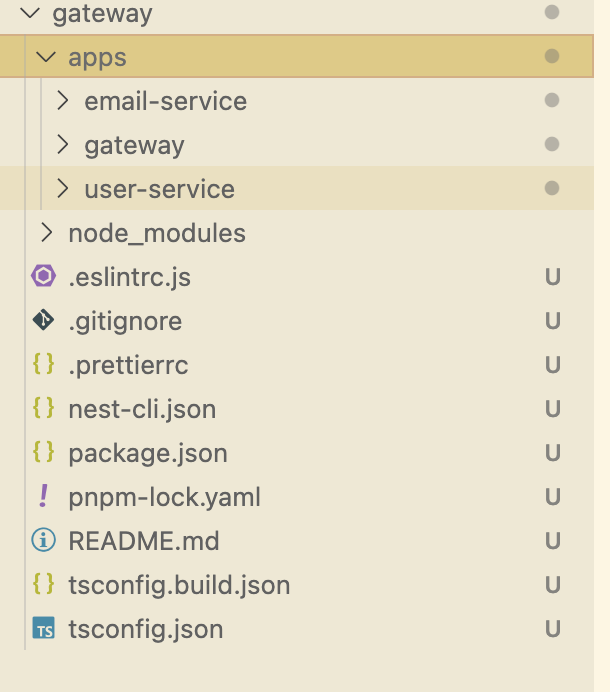Expand the gateway subfolder inside apps
Image resolution: width=610 pixels, height=692 pixels.
tap(63, 145)
